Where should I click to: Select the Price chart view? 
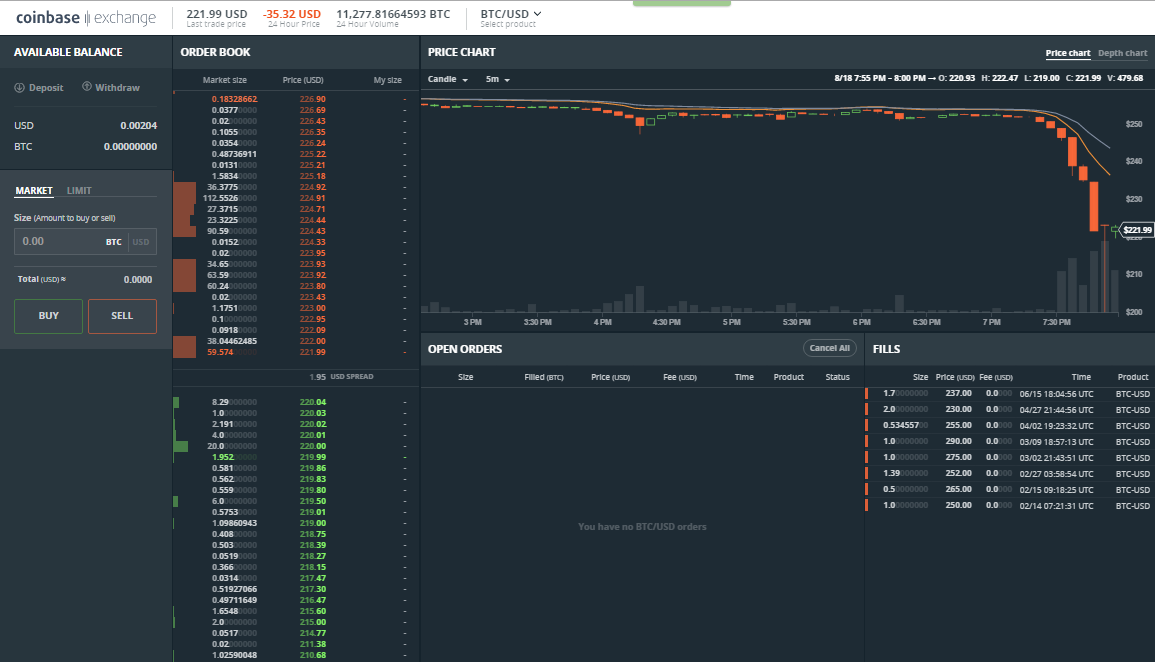(1067, 53)
